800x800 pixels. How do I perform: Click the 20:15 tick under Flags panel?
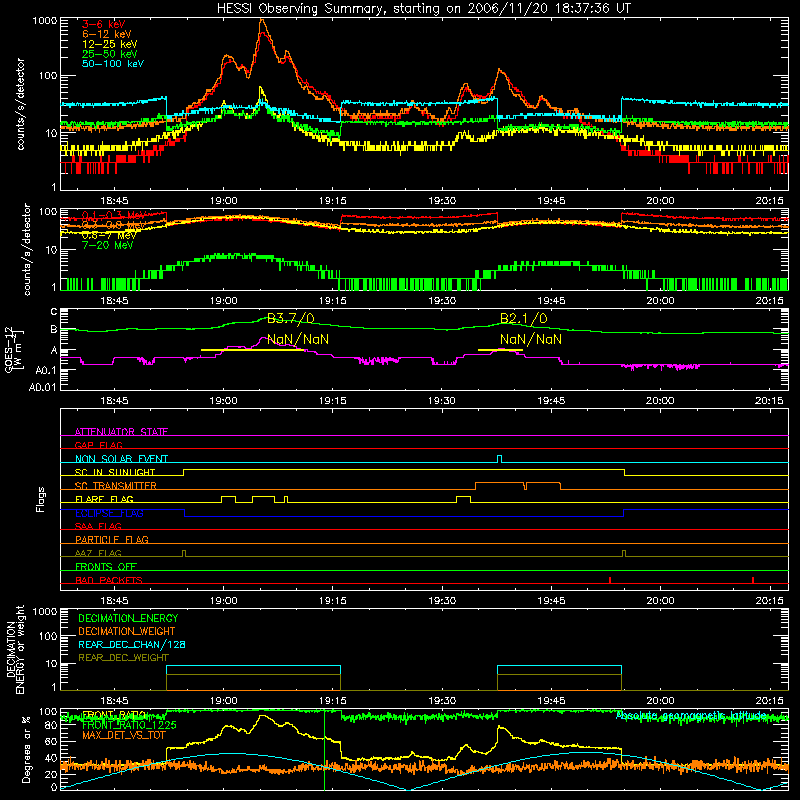[x=769, y=601]
